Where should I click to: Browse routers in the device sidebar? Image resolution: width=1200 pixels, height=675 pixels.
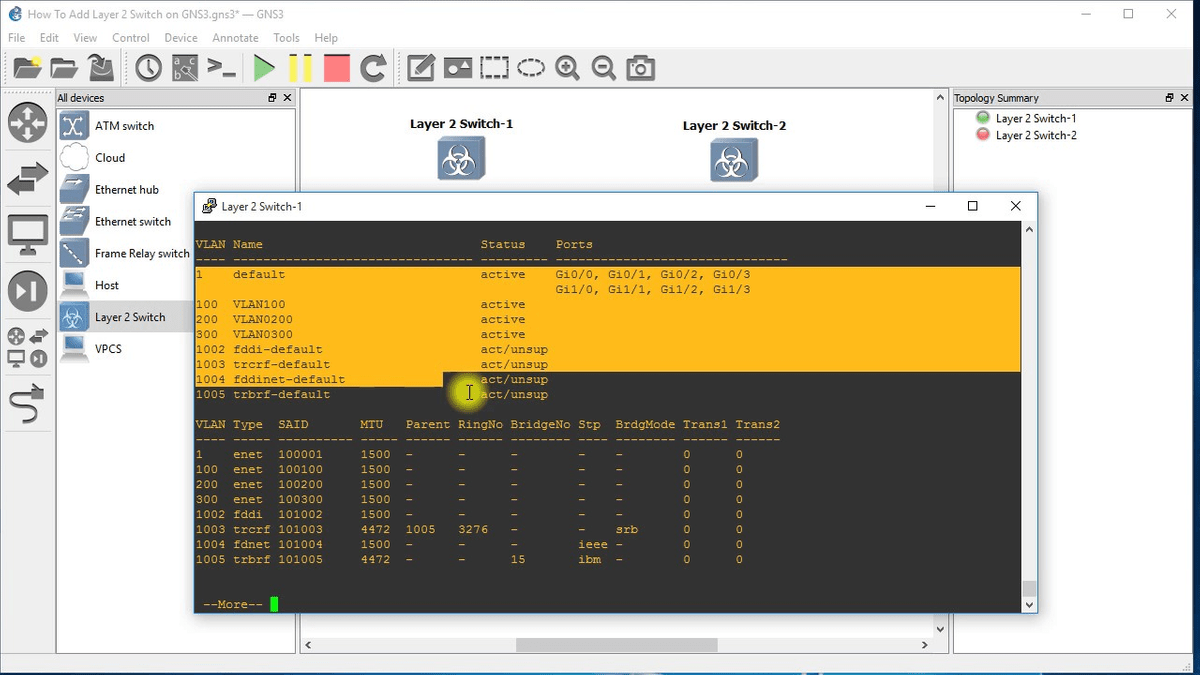pos(27,122)
